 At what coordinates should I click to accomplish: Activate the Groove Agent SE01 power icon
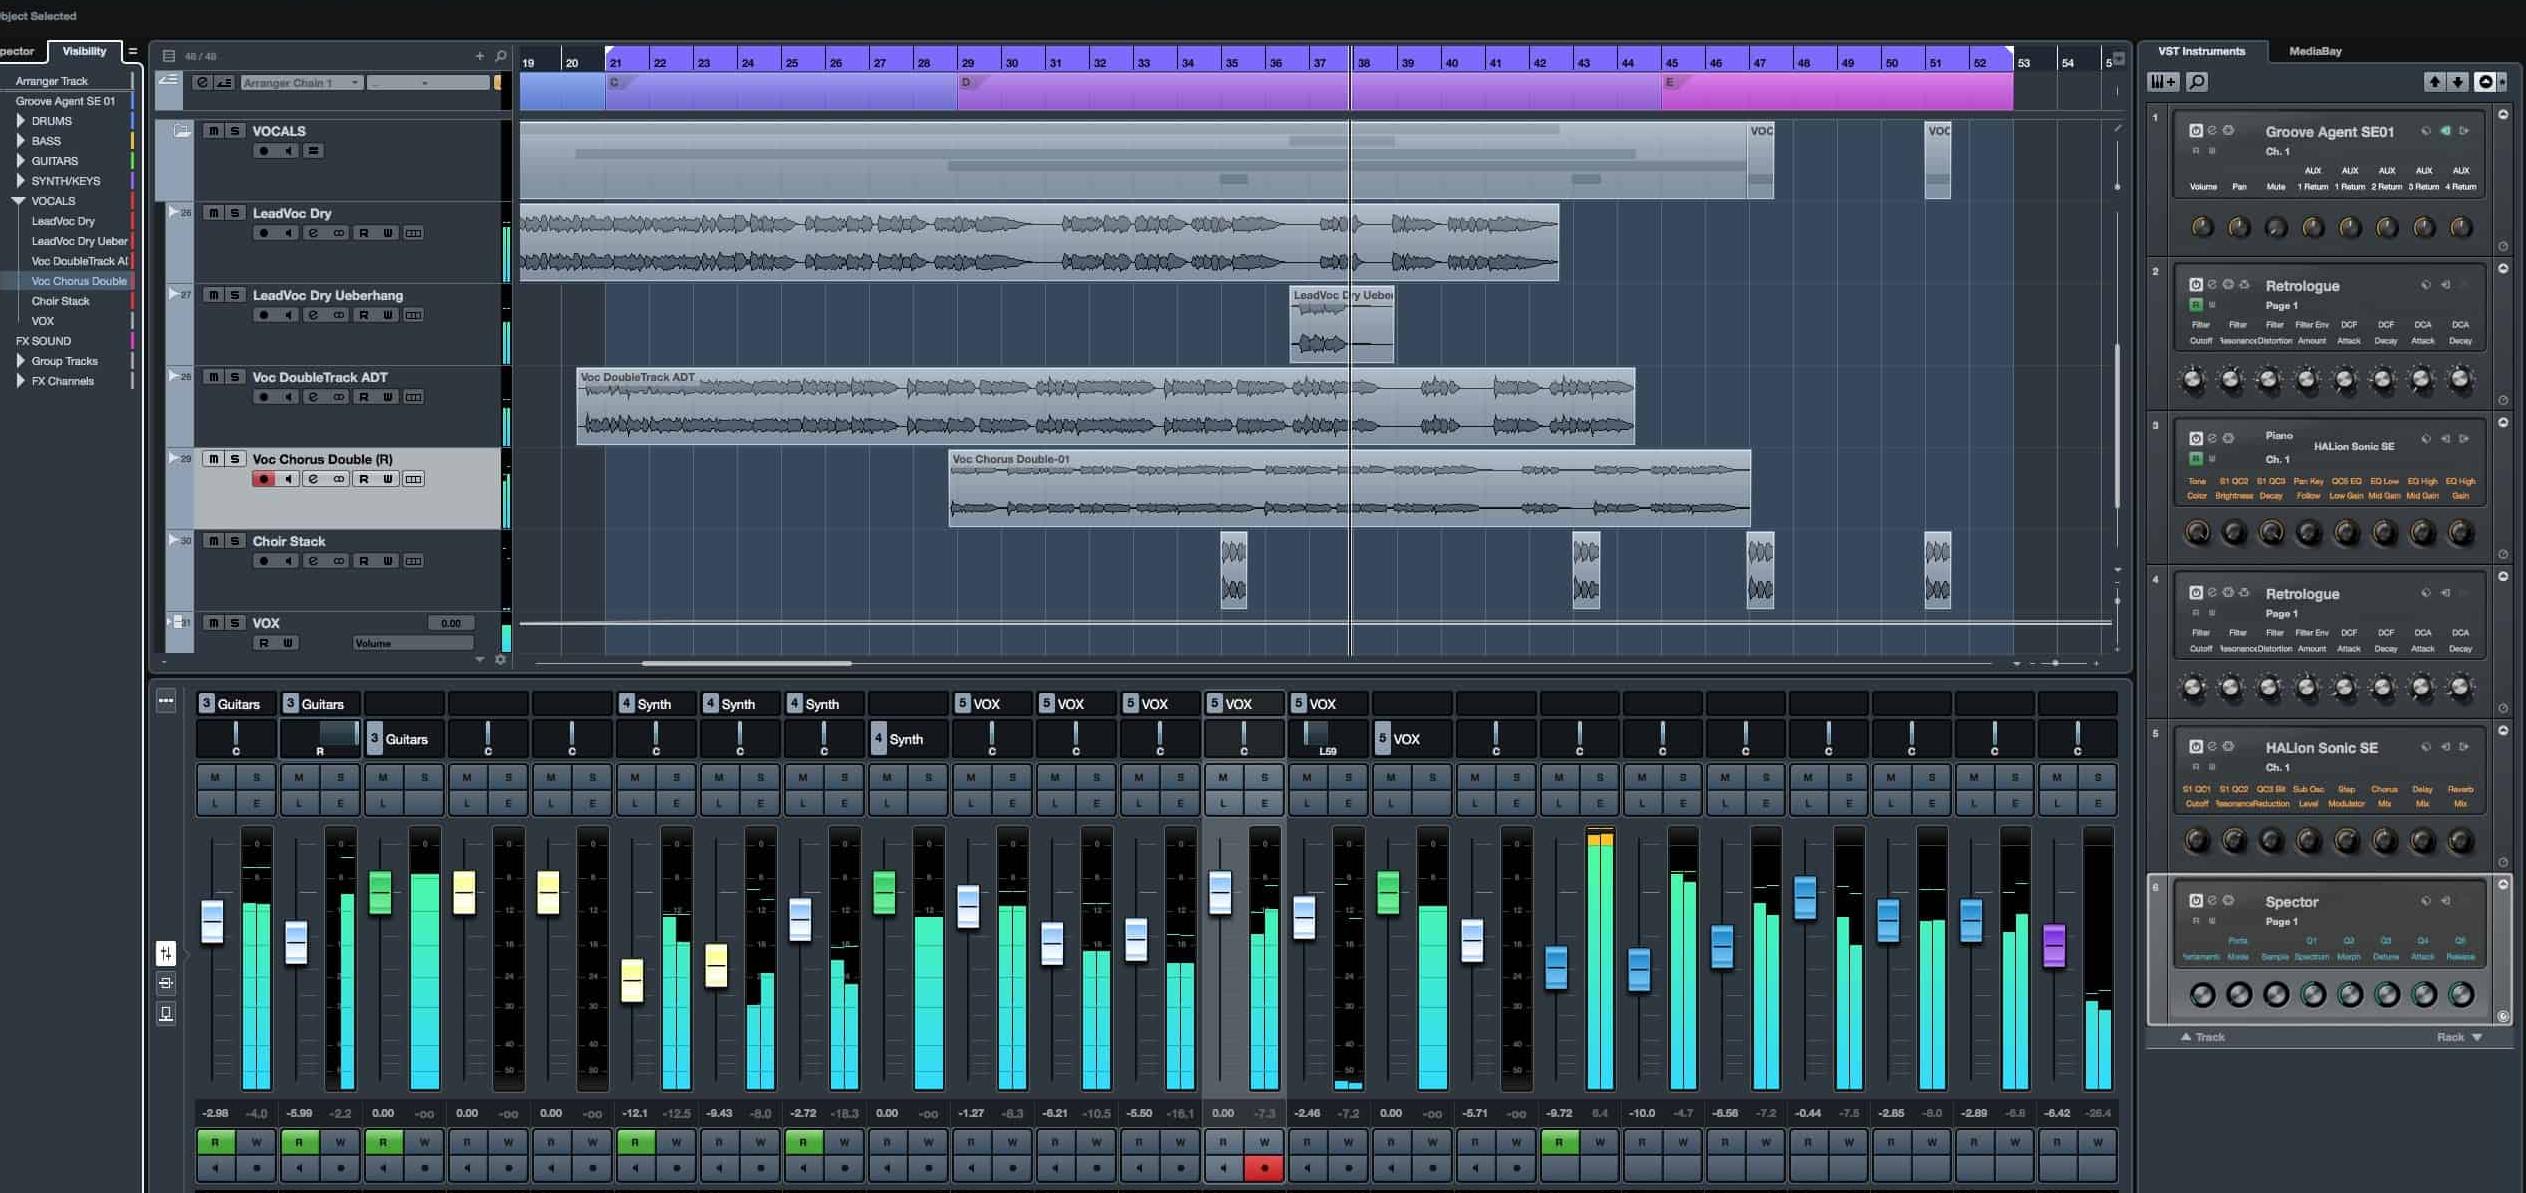click(x=2195, y=131)
